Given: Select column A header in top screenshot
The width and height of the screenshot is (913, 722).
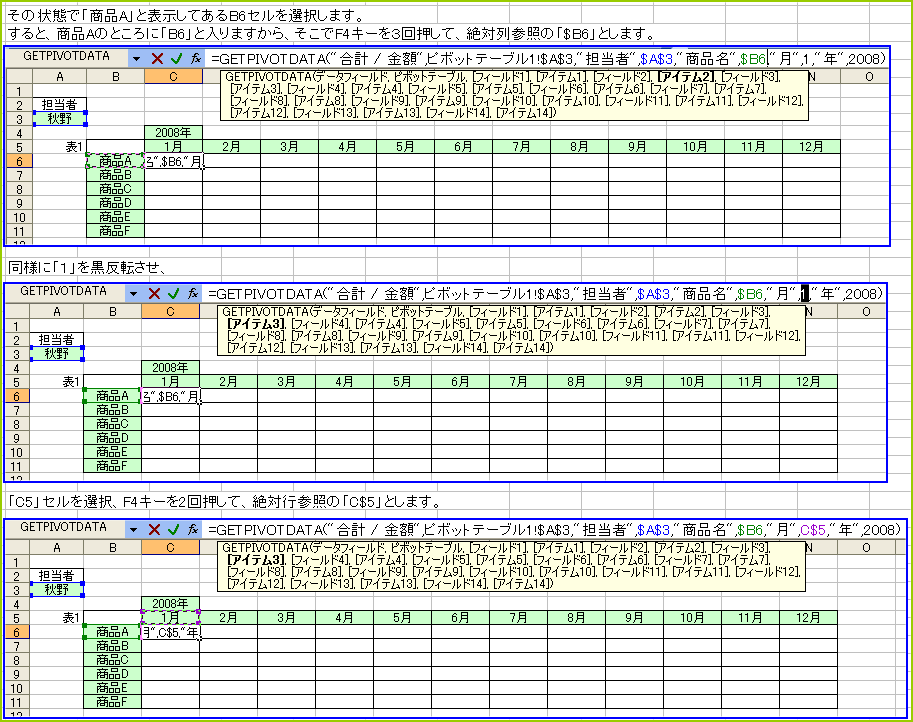Looking at the screenshot, I should tap(59, 76).
